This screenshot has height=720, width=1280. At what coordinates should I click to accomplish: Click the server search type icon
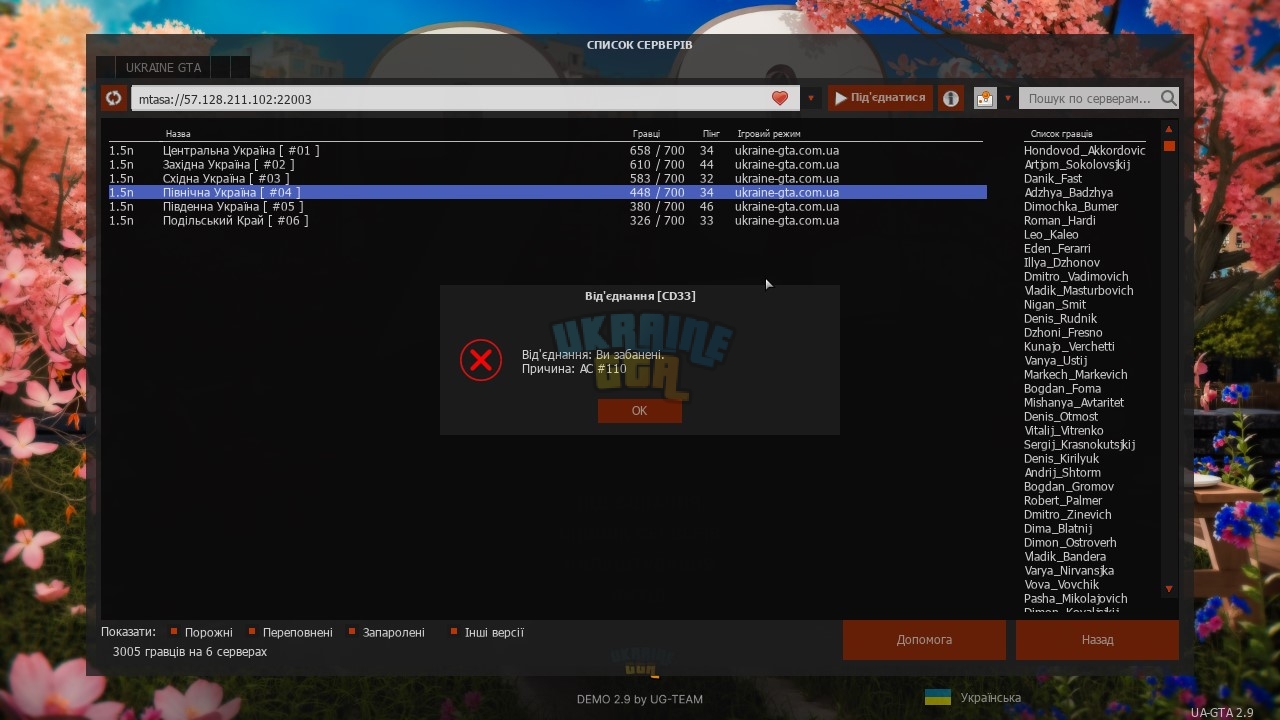(x=985, y=98)
